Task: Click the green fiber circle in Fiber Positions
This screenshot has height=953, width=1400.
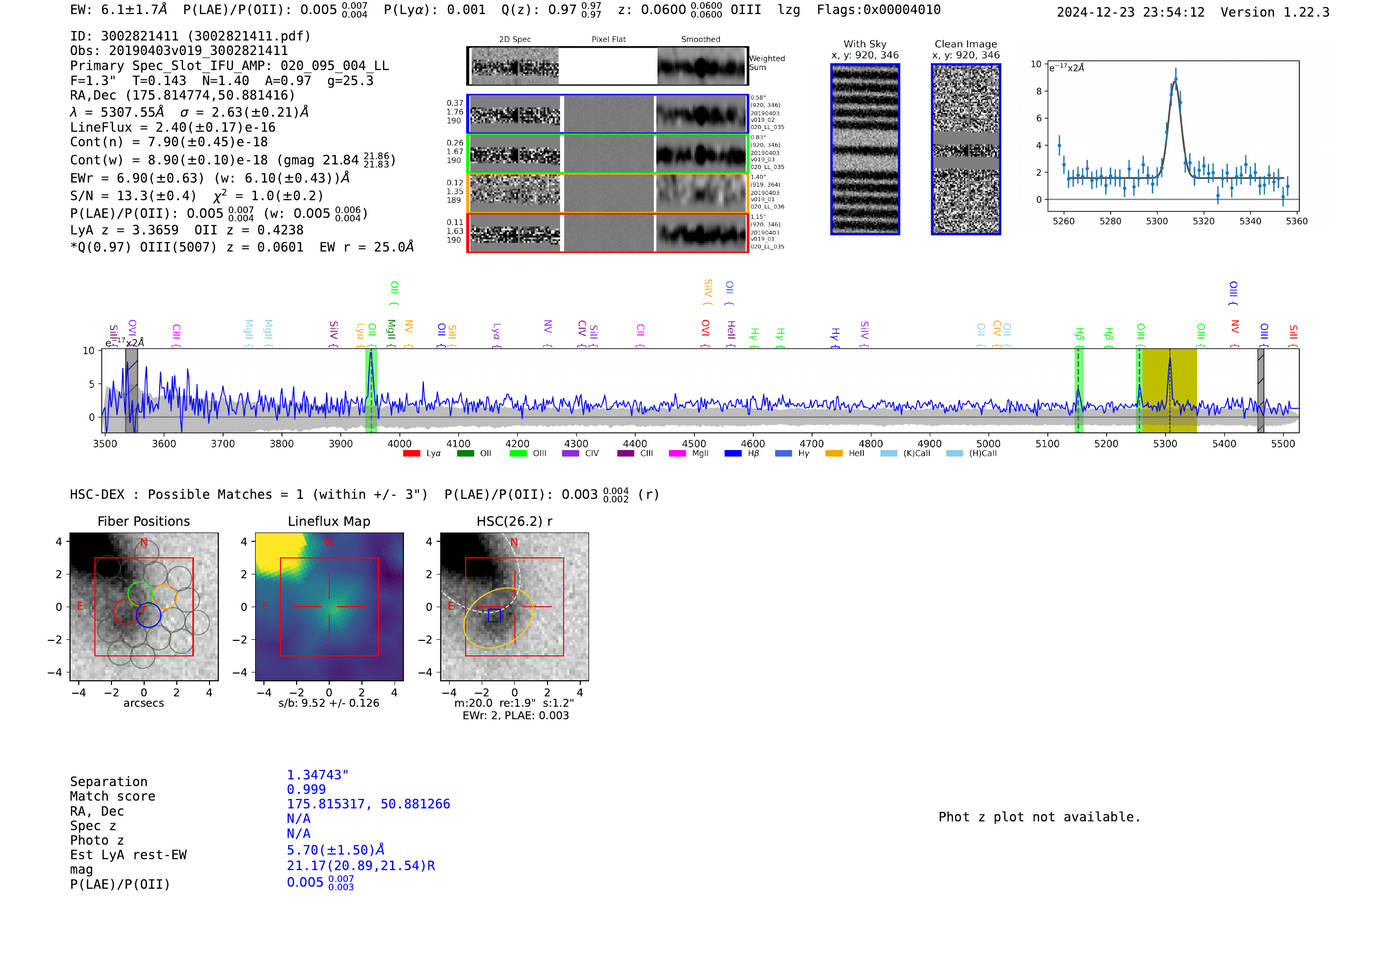Action: 140,594
